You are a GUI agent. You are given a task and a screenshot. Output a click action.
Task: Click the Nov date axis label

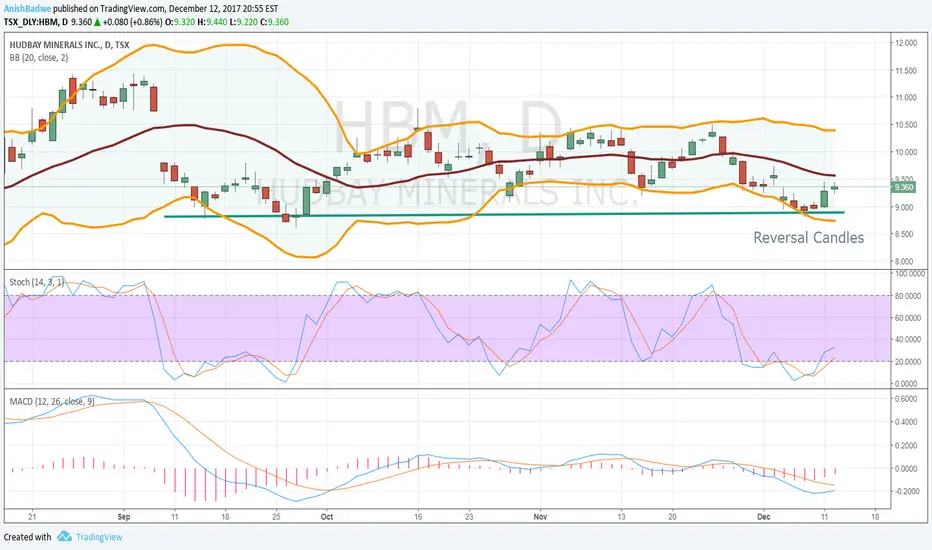click(540, 517)
